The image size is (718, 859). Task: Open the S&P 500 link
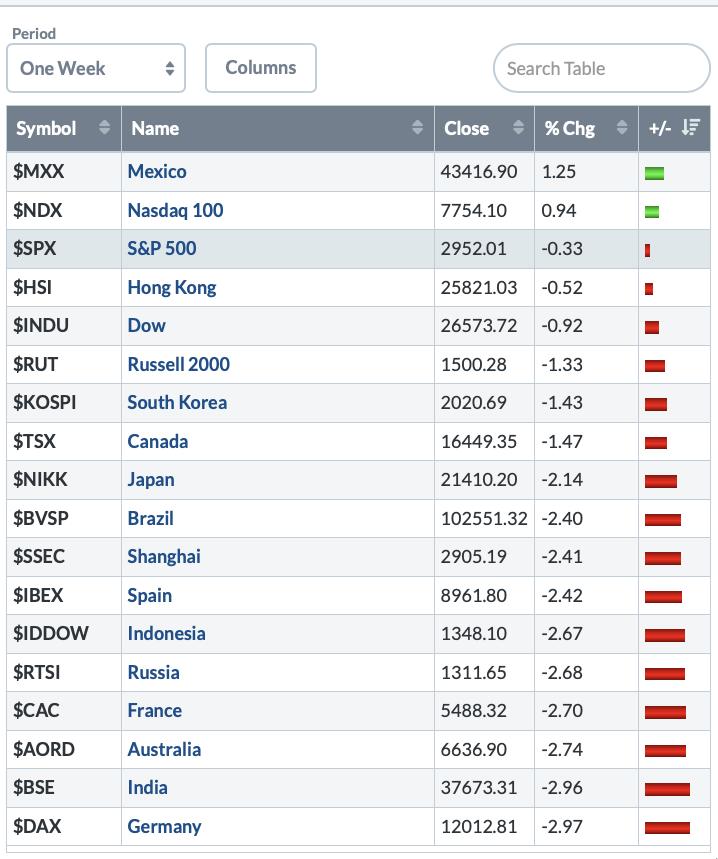[x=161, y=248]
